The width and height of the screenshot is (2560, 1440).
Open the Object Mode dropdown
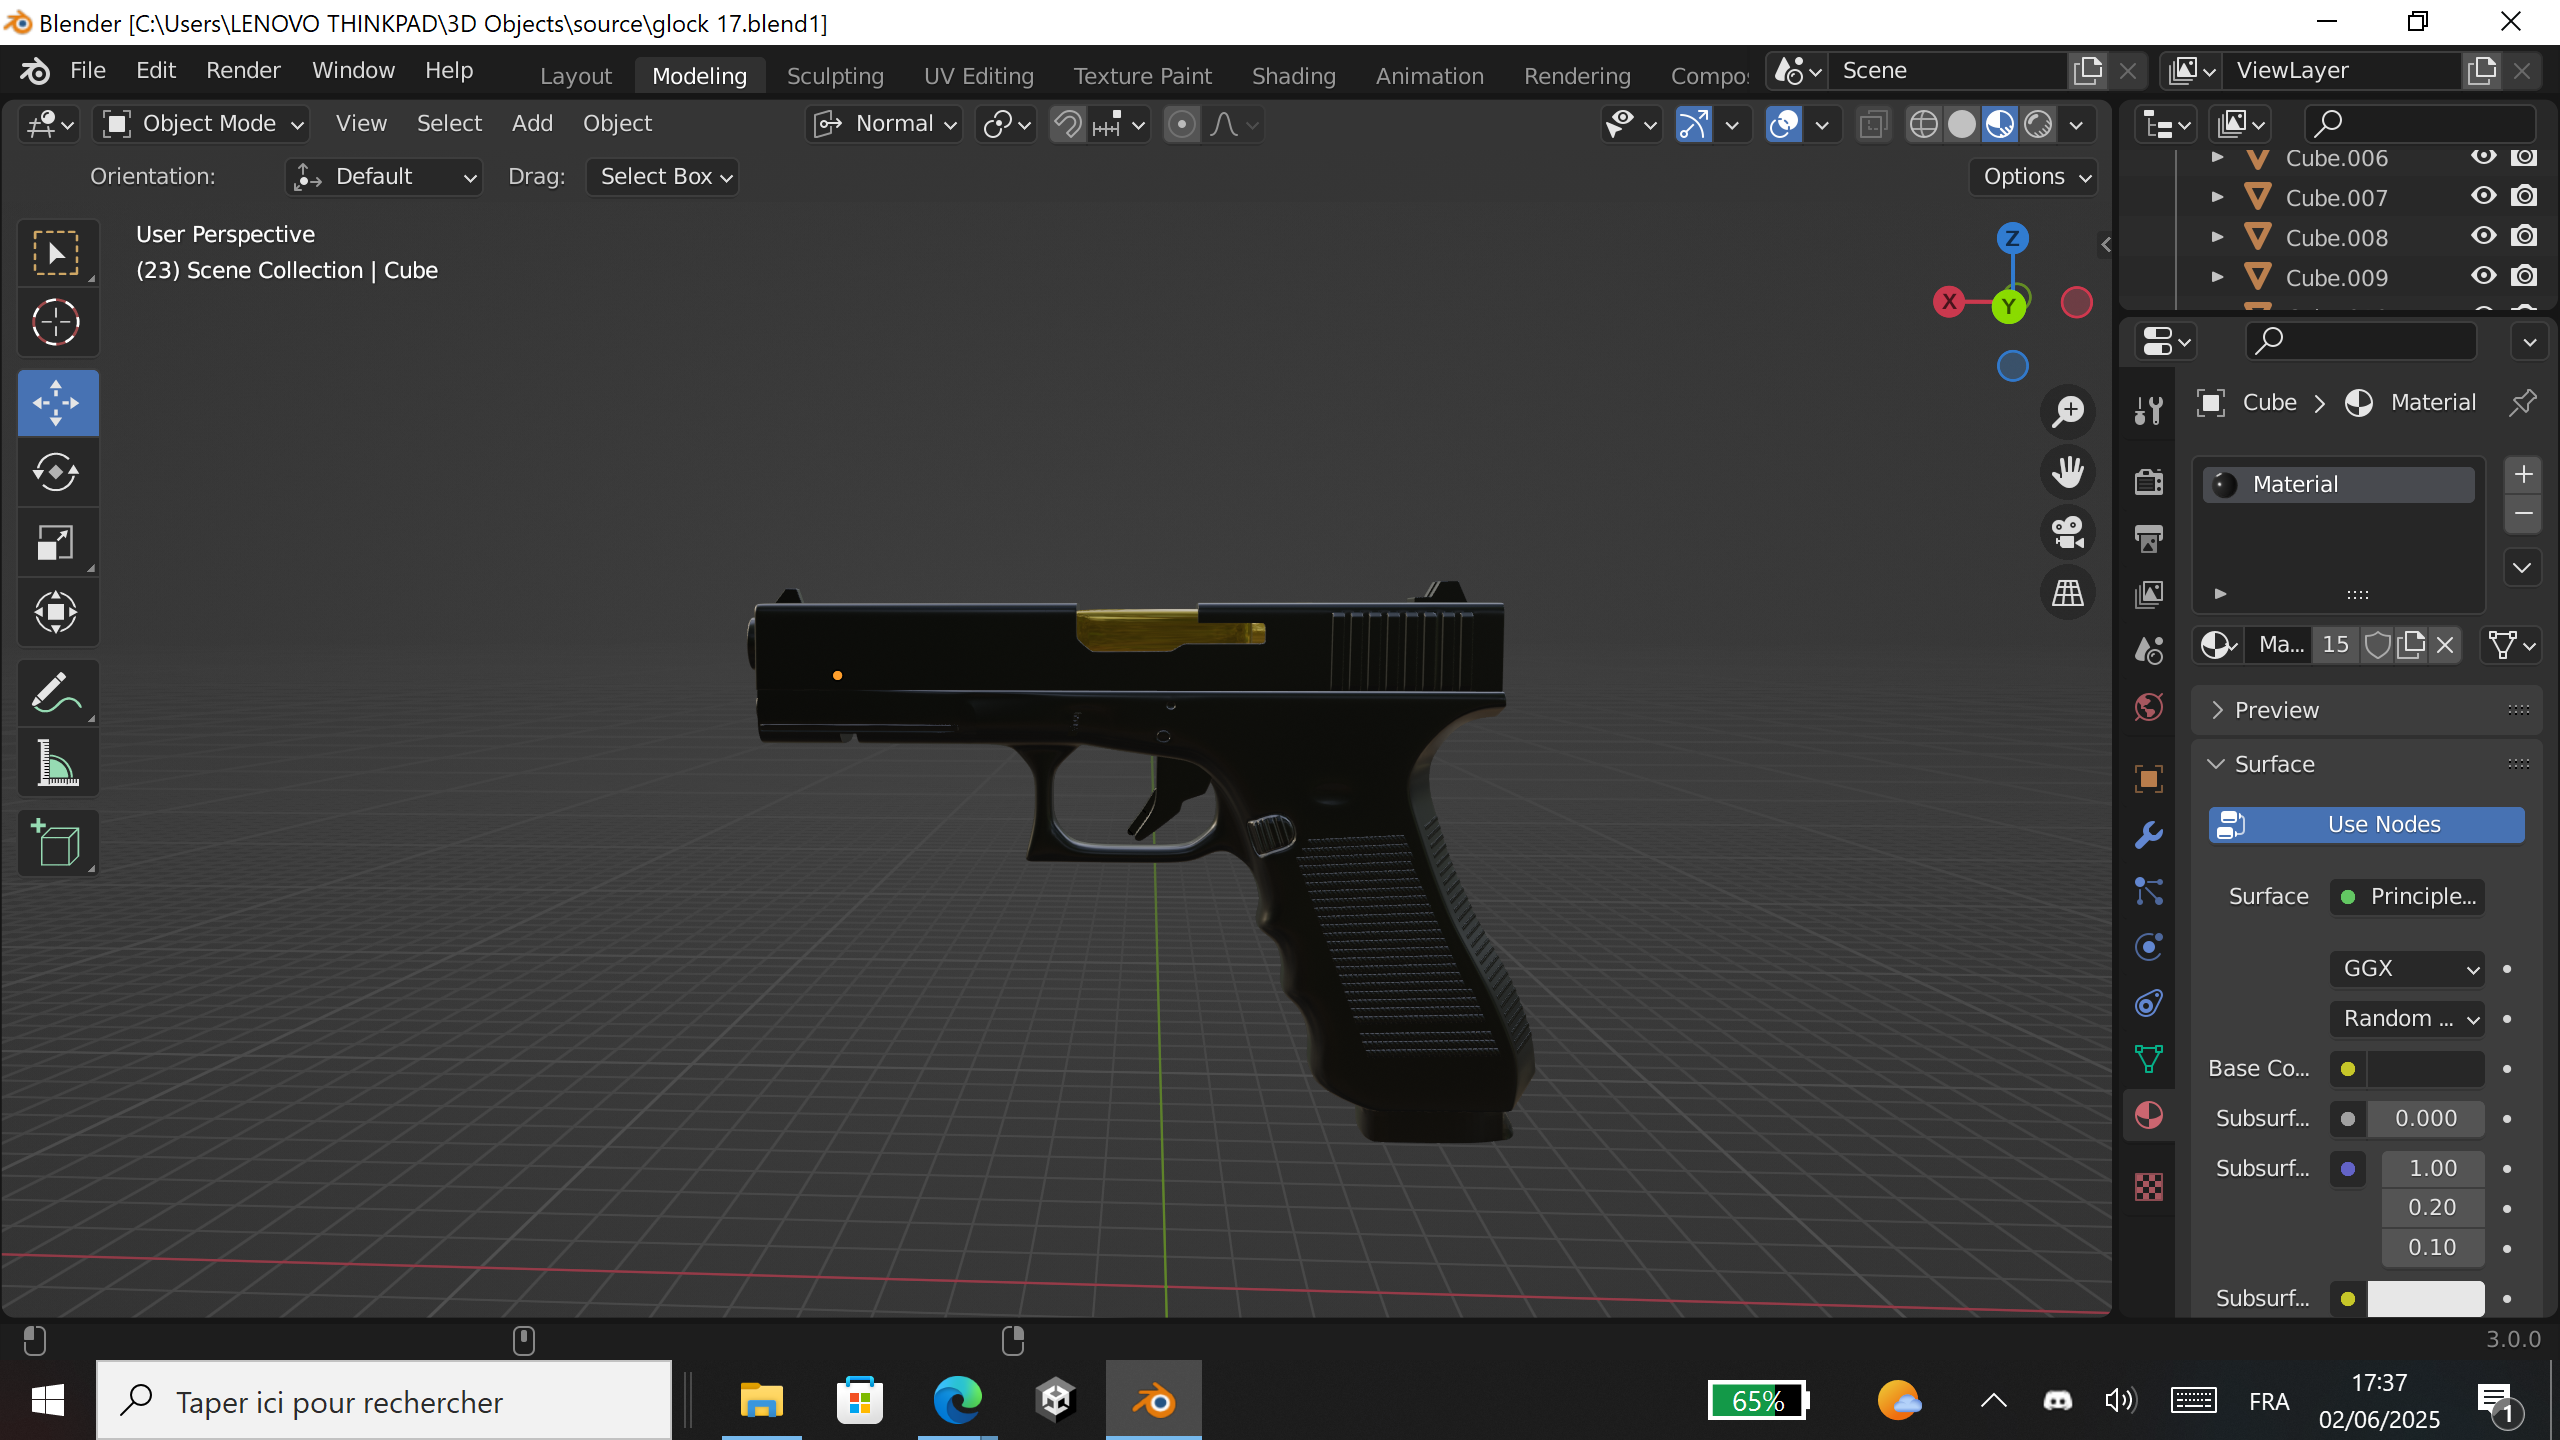[202, 124]
